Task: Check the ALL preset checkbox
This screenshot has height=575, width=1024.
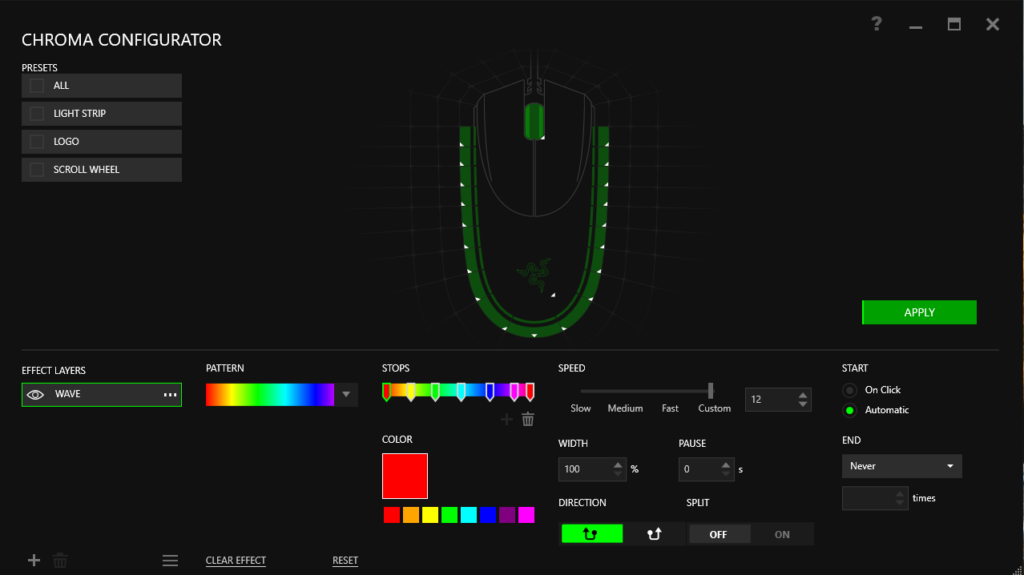Action: click(x=37, y=86)
